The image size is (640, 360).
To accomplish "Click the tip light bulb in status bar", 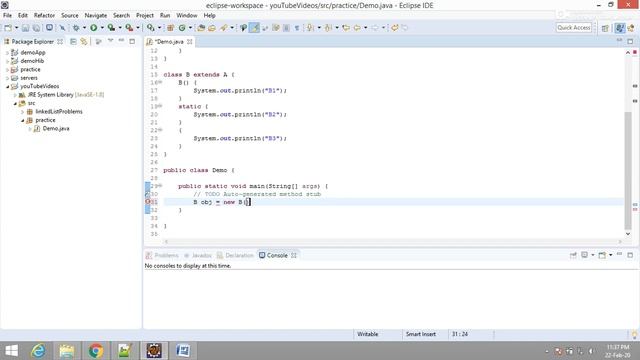I will coord(634,334).
